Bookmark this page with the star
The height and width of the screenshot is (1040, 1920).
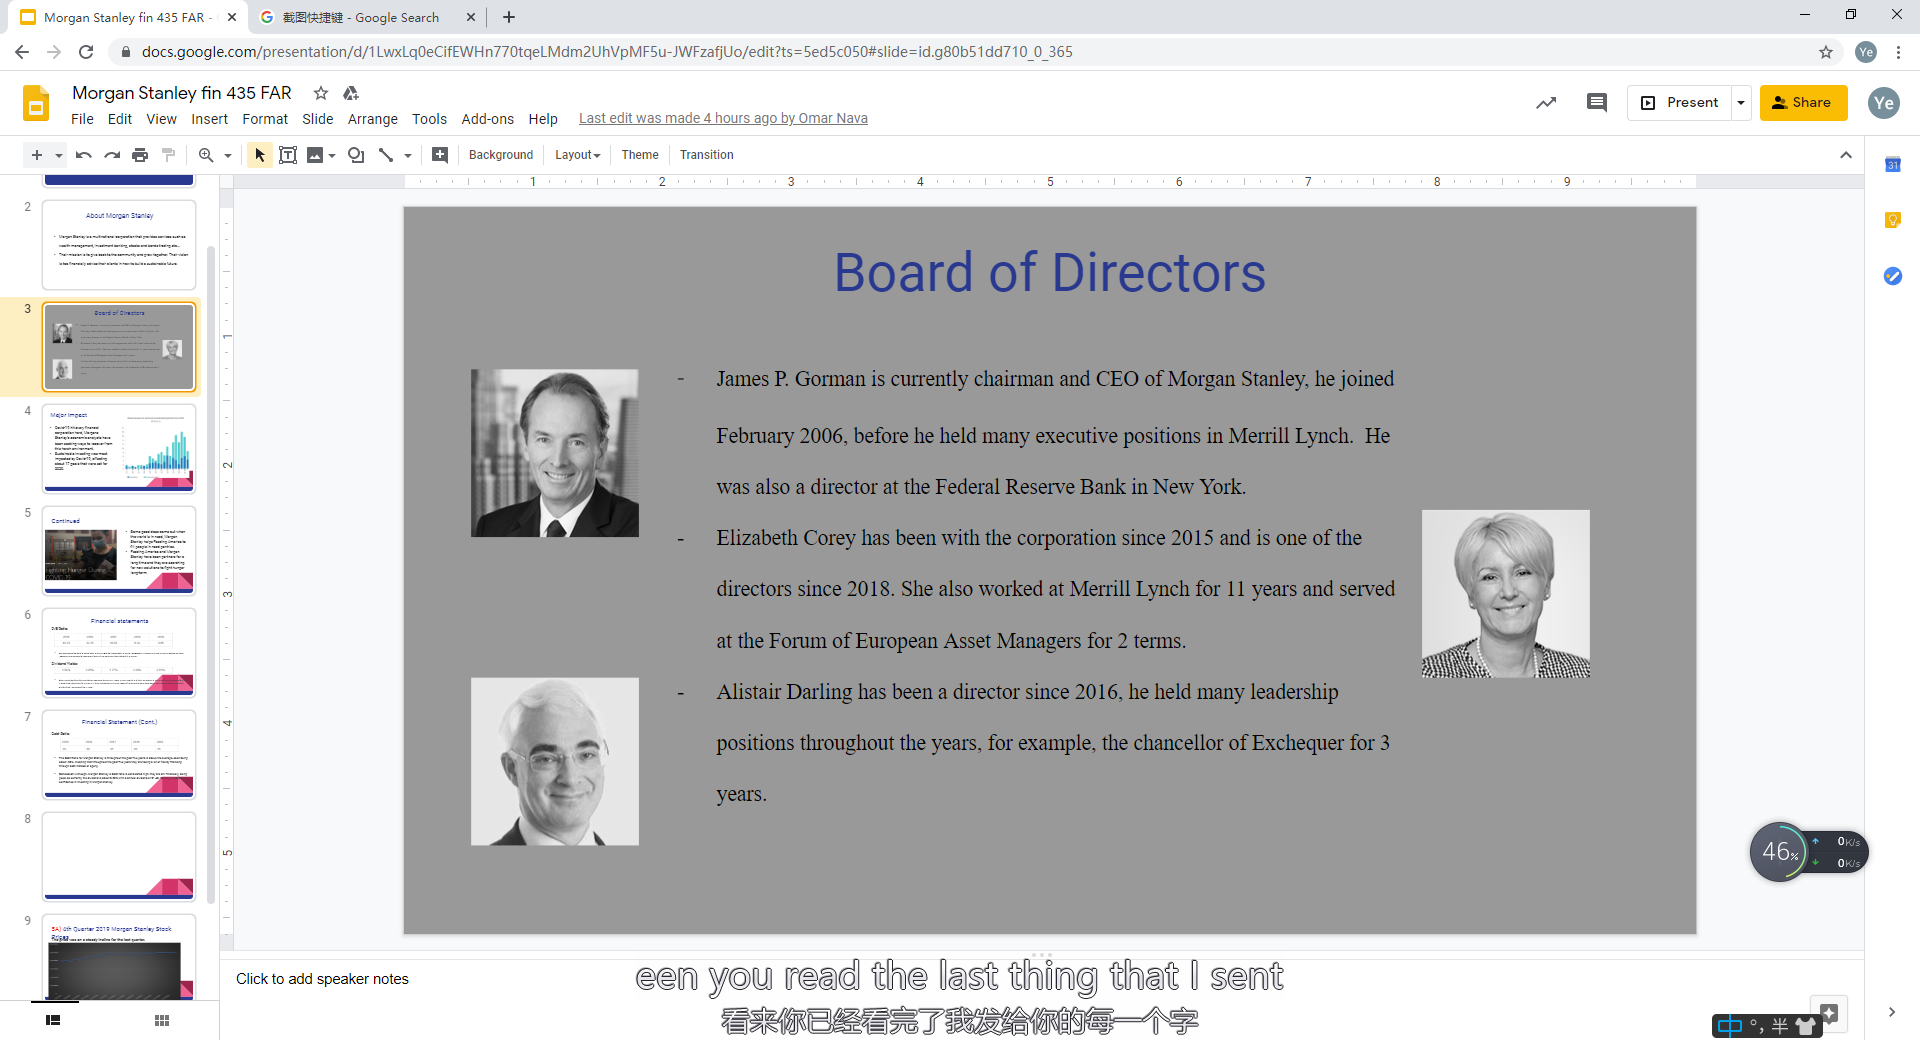click(x=1826, y=52)
